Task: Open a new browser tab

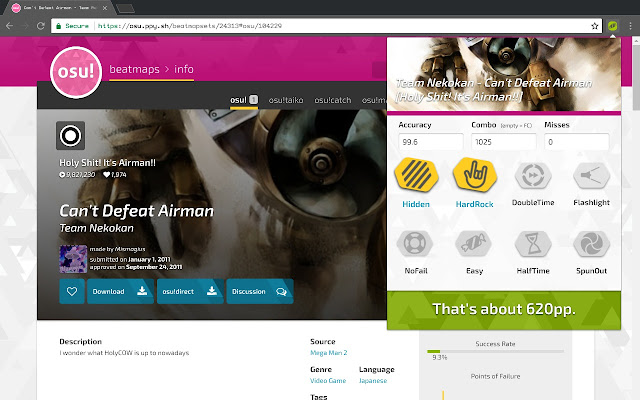Action: (125, 8)
